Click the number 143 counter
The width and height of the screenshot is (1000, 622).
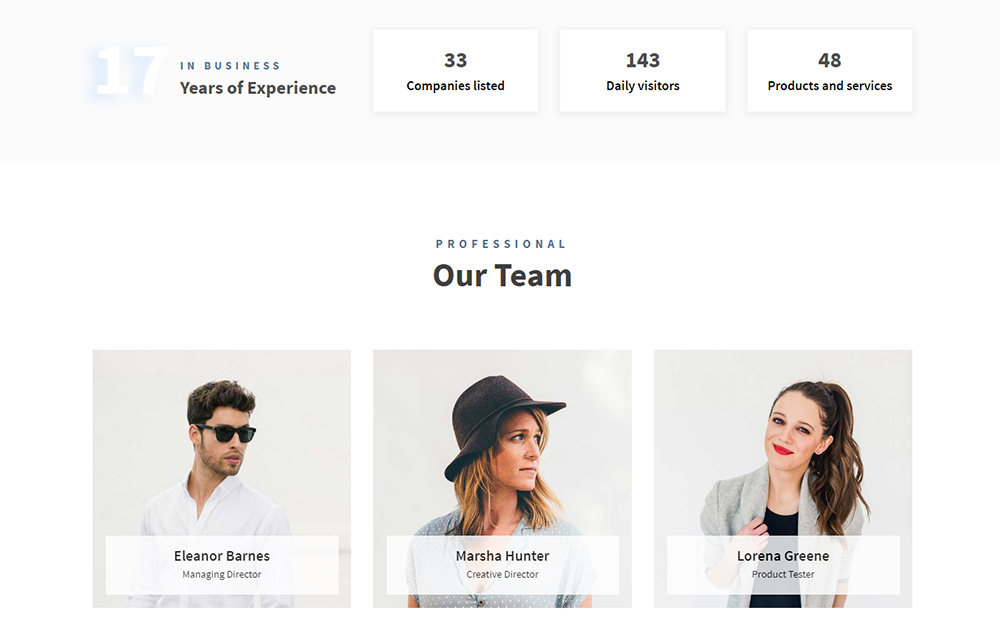pos(642,61)
